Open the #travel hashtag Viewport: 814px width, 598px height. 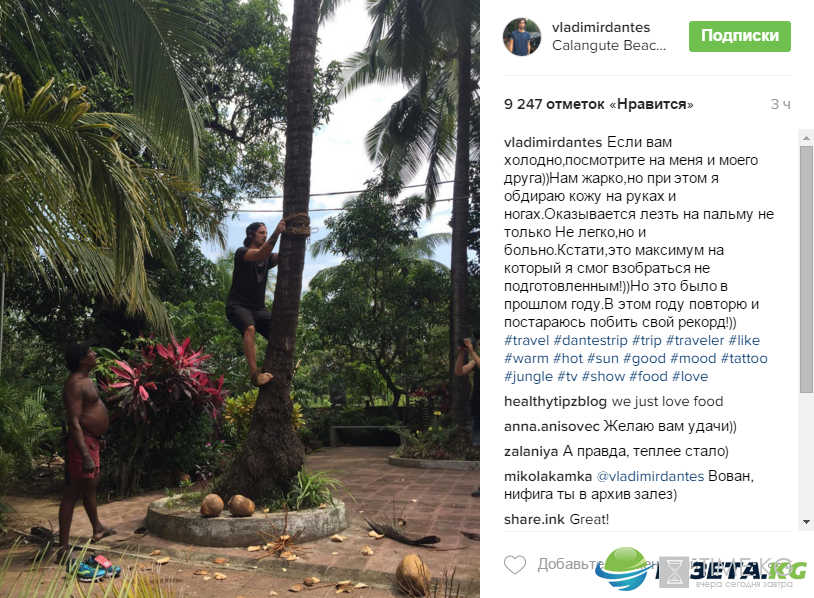526,341
